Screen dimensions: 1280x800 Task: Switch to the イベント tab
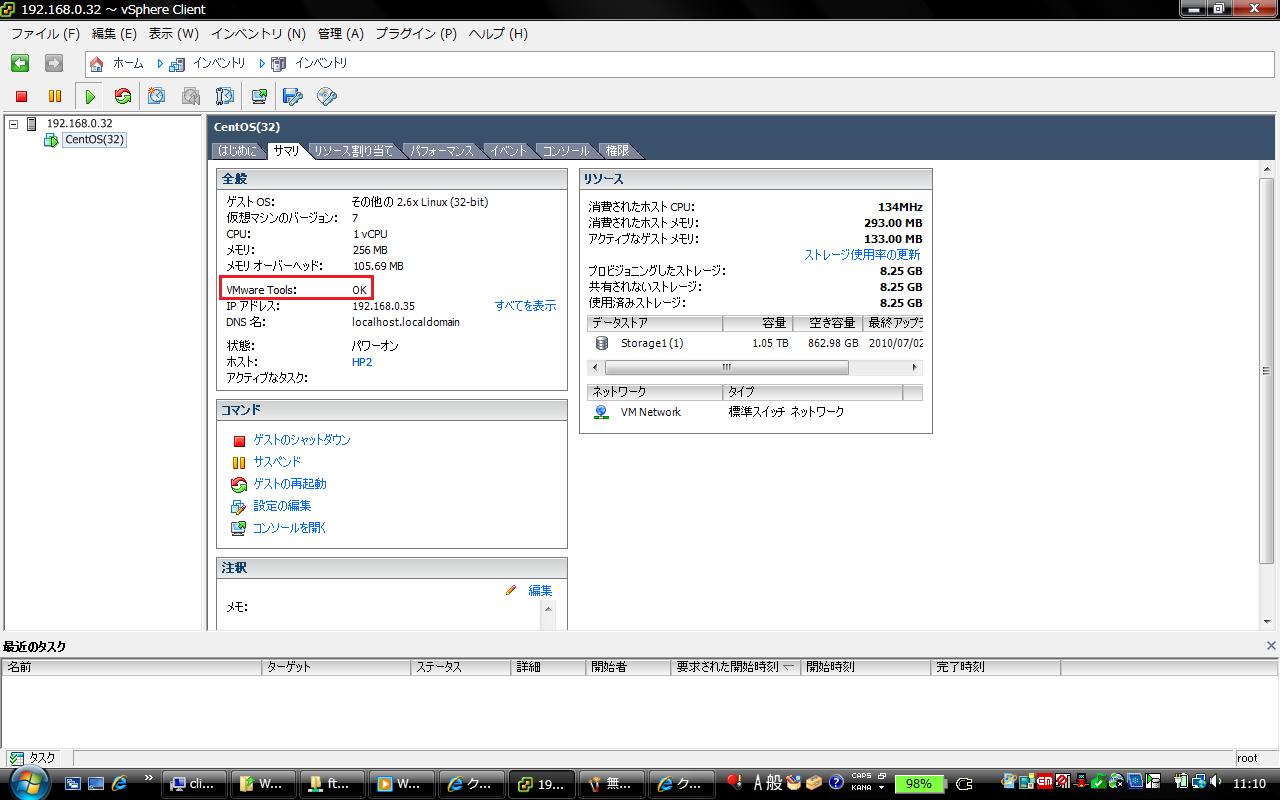click(508, 151)
